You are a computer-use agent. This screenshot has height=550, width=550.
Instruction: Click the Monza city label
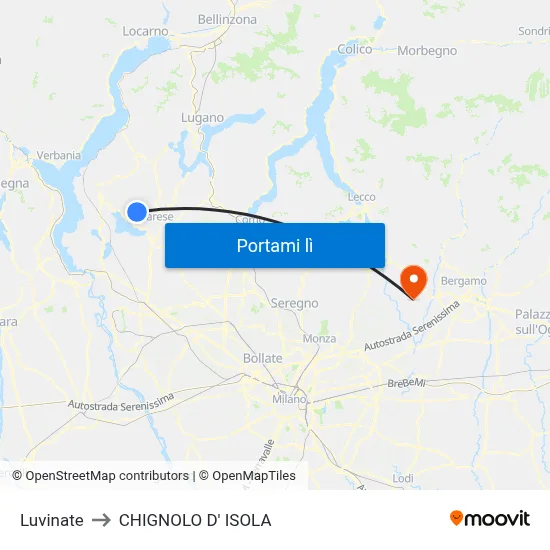[319, 338]
